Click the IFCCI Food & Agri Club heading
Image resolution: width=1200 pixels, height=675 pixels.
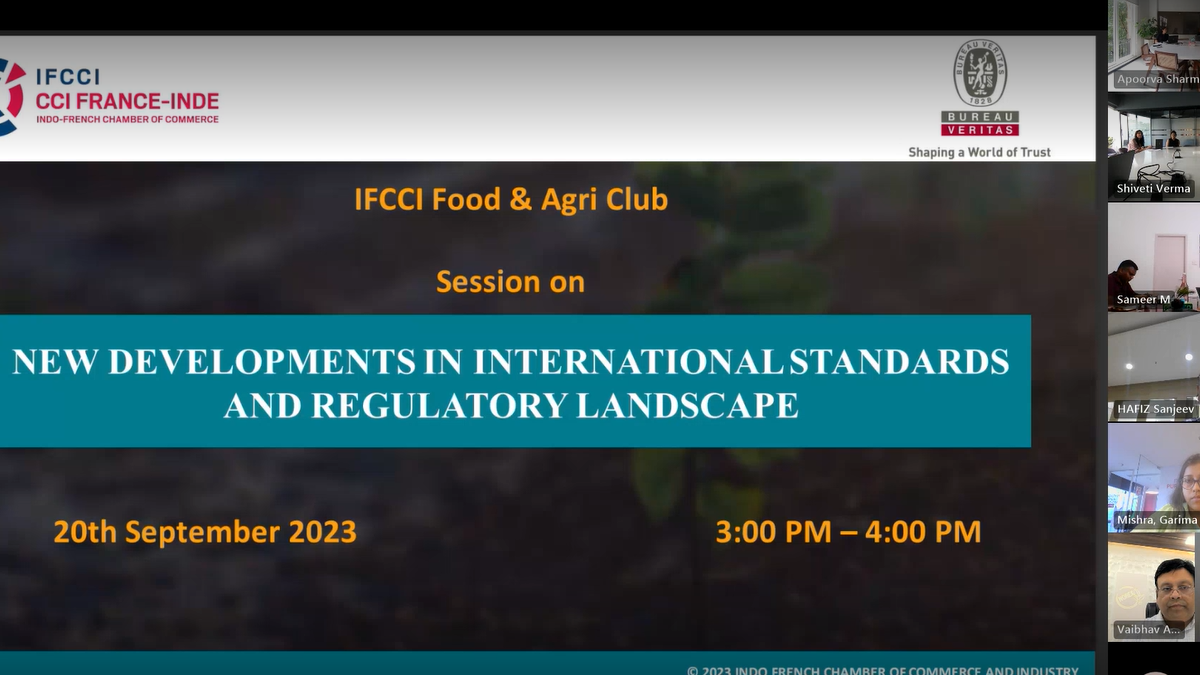tap(510, 200)
